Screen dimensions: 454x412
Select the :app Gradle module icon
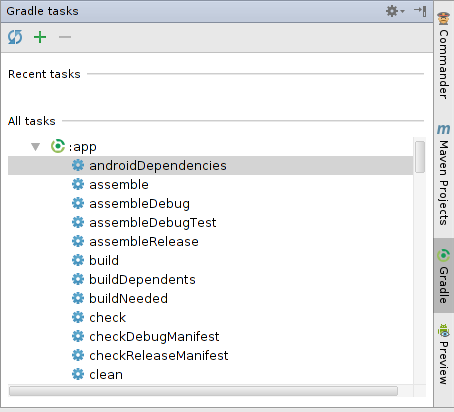click(x=58, y=146)
